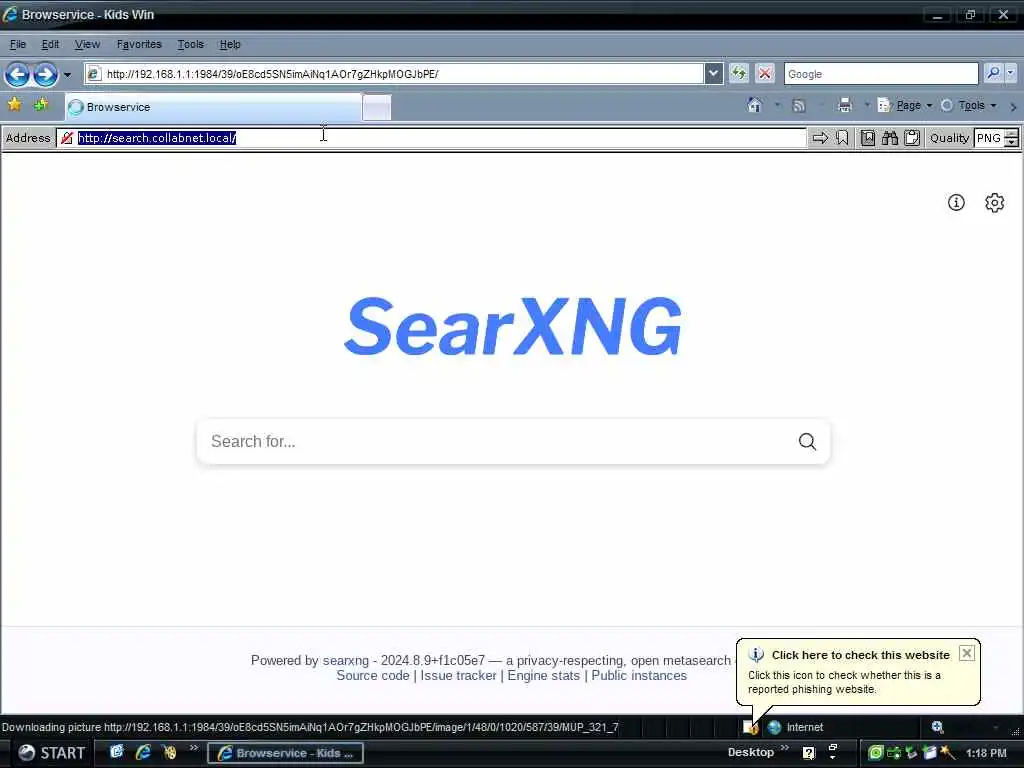Open the Issue tracker link
1024x768 pixels.
(x=458, y=676)
